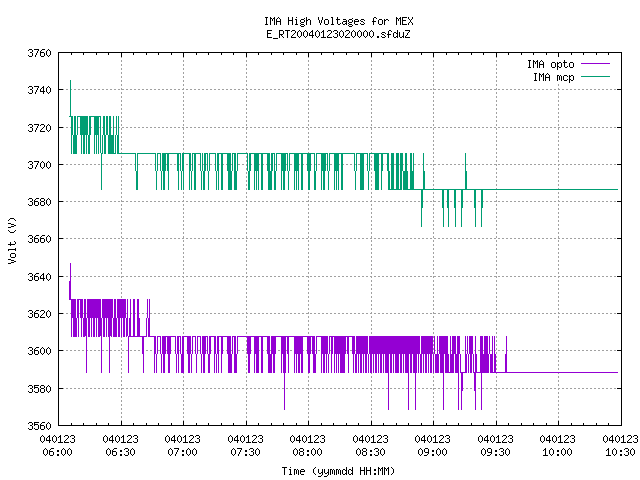Click the 3700 y-axis tick label
640x480 pixels.
[40, 165]
